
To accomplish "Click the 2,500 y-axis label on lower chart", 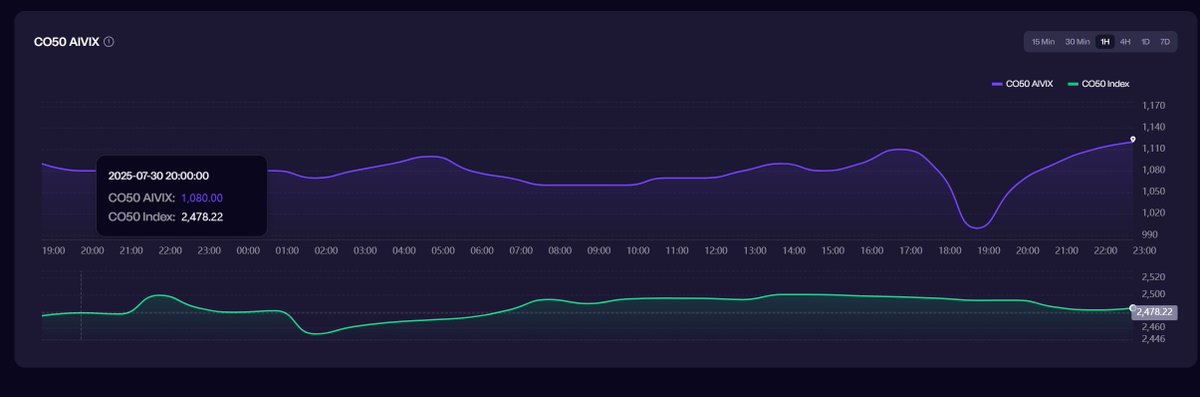I will 1153,294.
